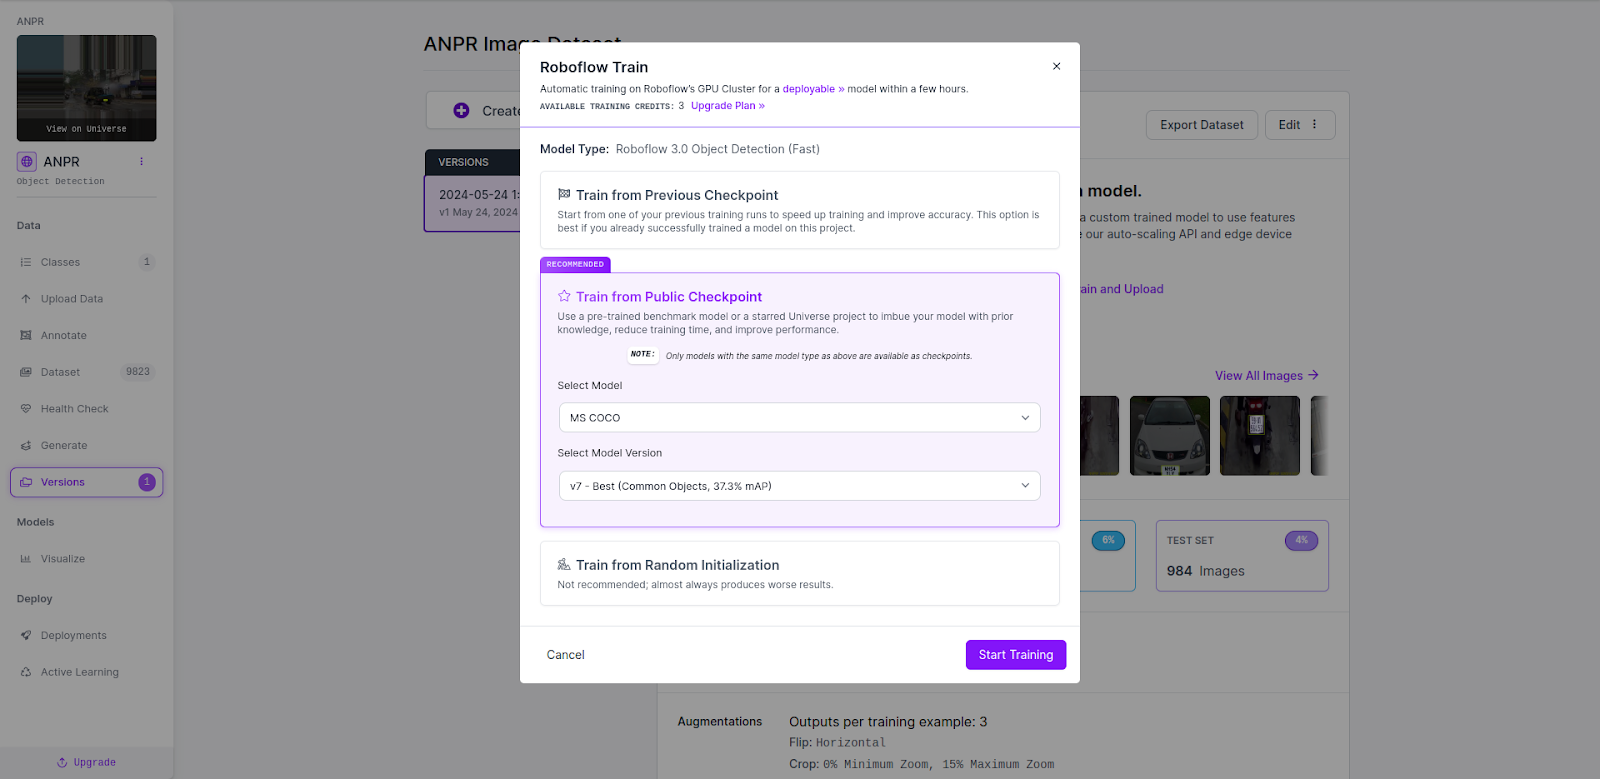The image size is (1600, 779).
Task: Cancel the training dialog
Action: point(565,655)
